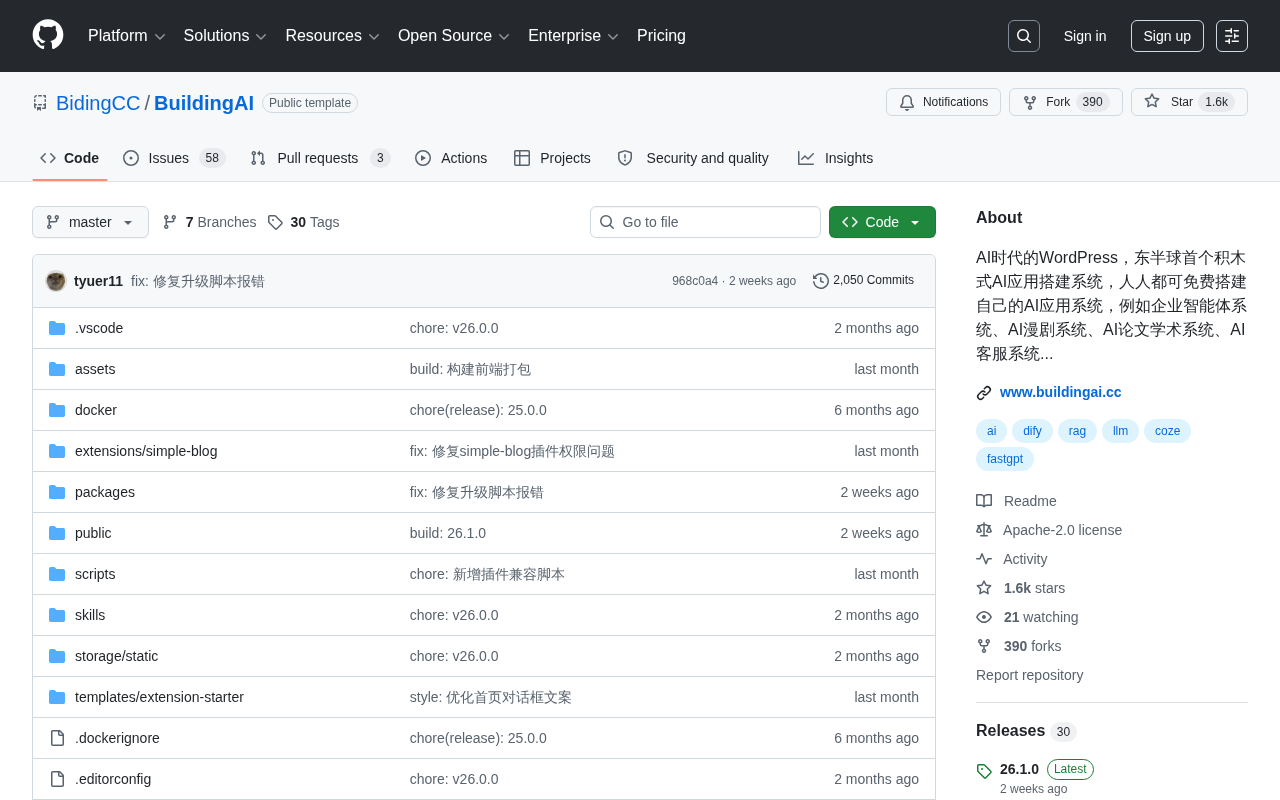This screenshot has height=800, width=1280.
Task: Switch to the Projects tab
Action: click(552, 158)
